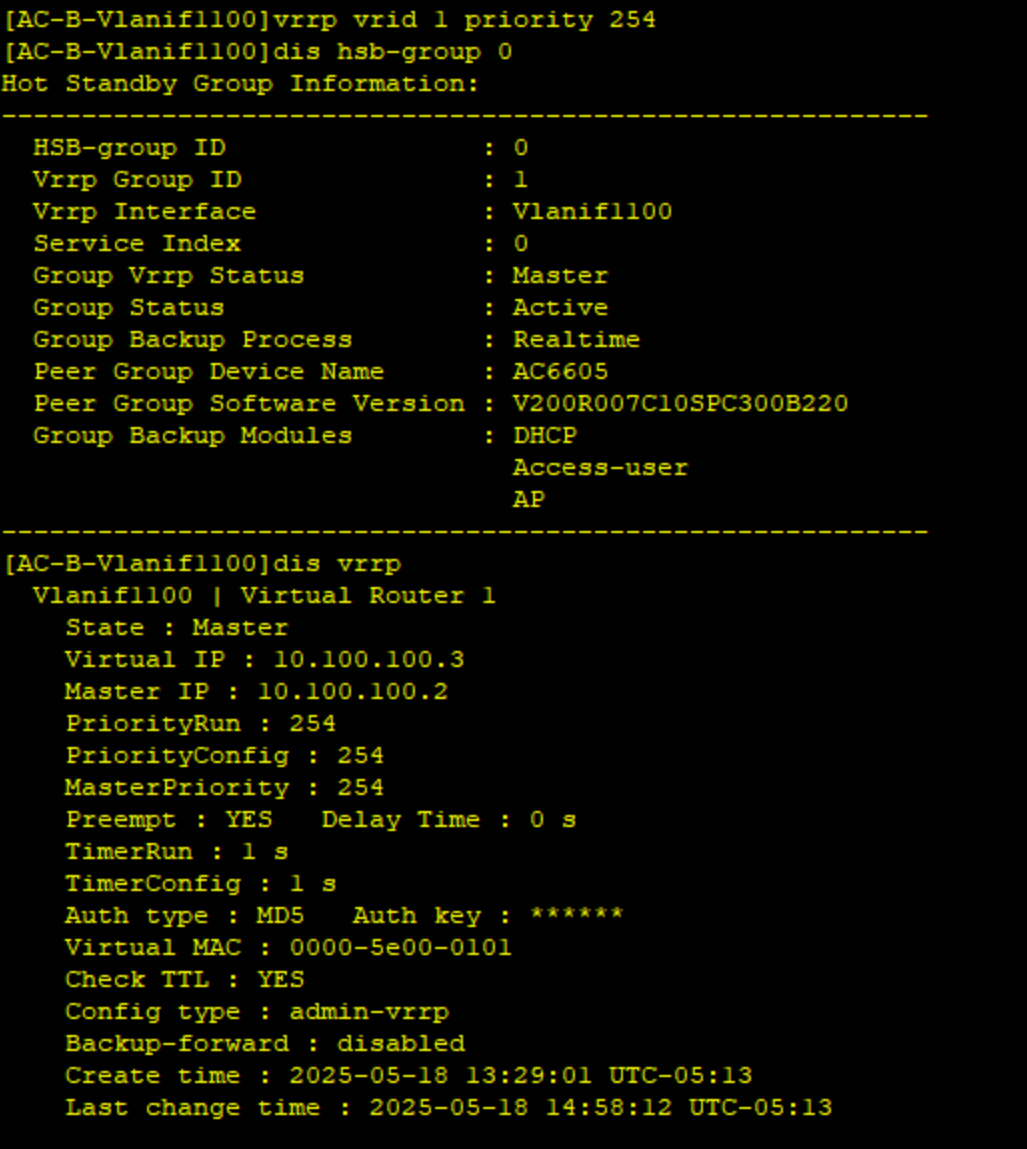
Task: Click the Auth type MD5 text
Action: click(x=185, y=915)
